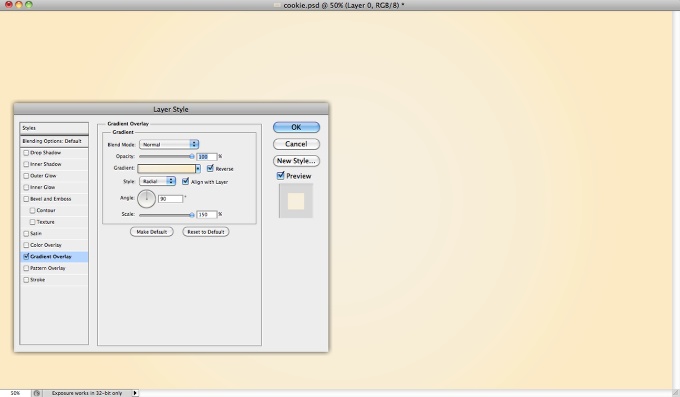Uncheck Align with Layer checkbox
The height and width of the screenshot is (397, 680).
[x=186, y=181]
